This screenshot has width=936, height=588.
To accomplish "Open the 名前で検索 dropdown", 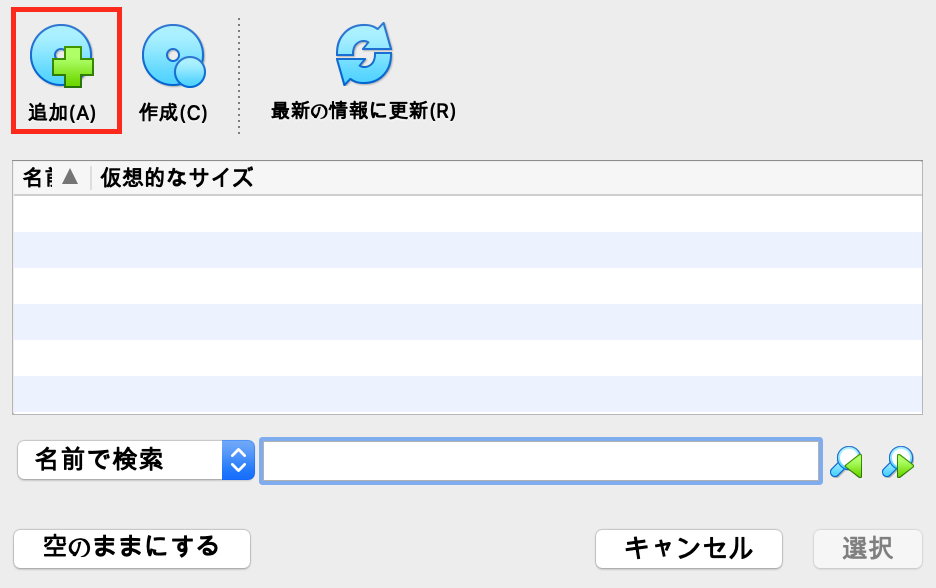I will coord(136,460).
